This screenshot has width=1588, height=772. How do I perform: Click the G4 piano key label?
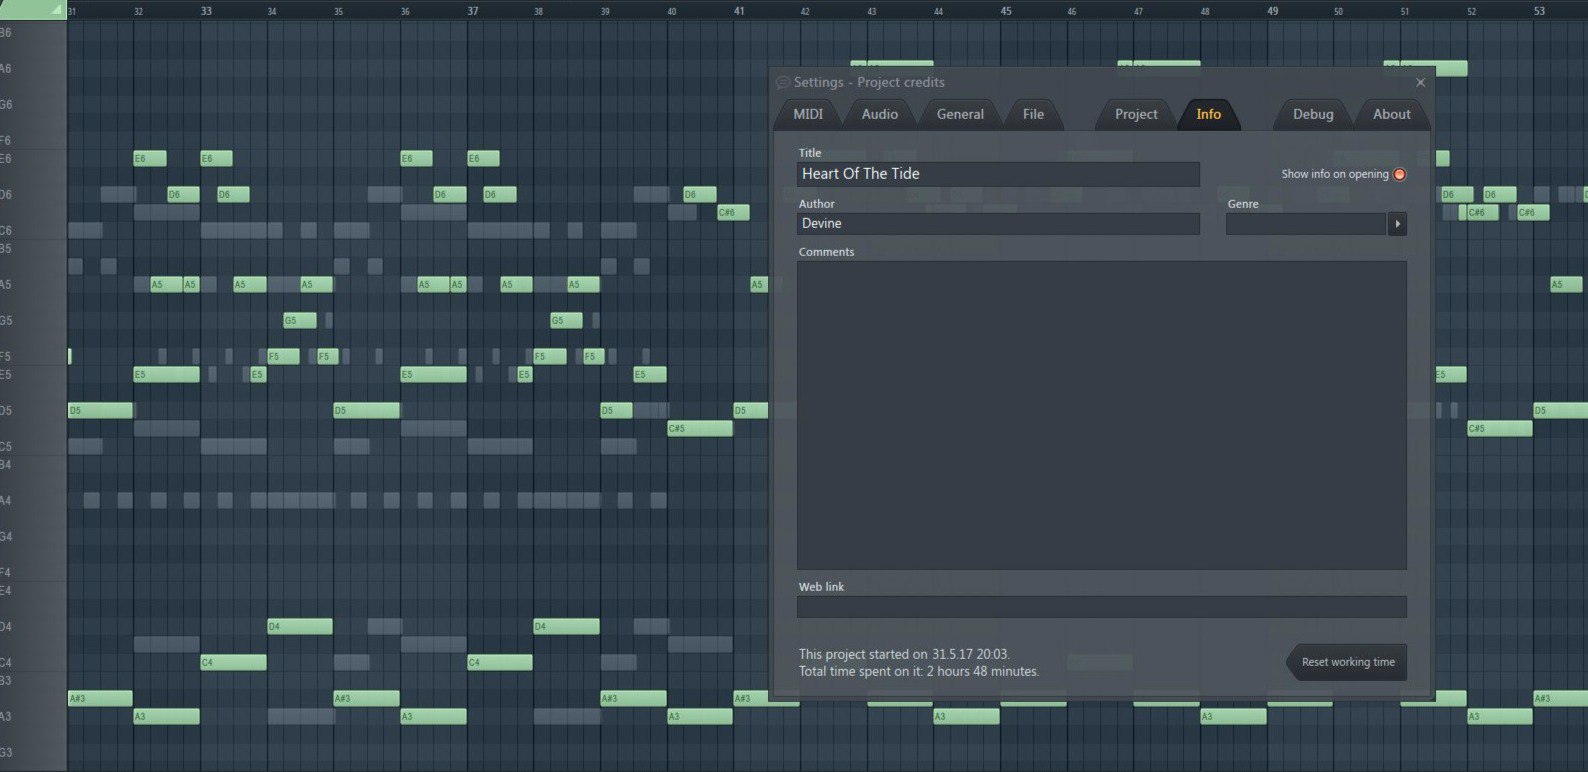(6, 536)
